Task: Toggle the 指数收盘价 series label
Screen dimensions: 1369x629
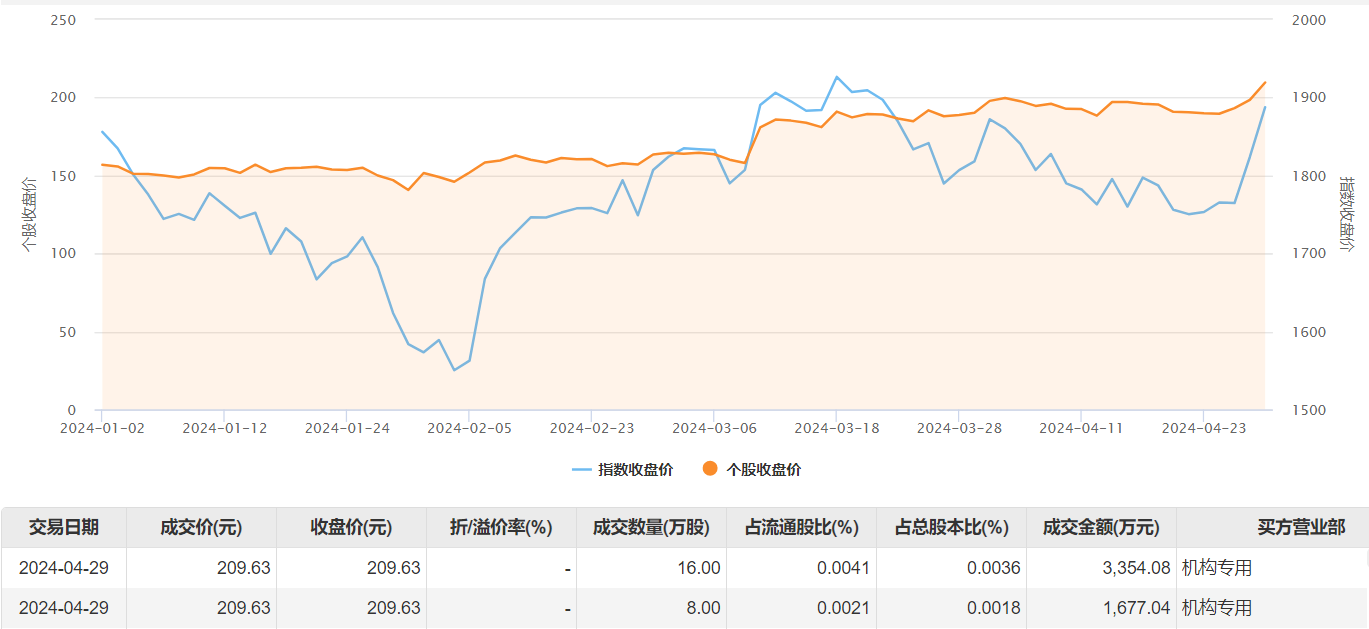Action: [635, 469]
